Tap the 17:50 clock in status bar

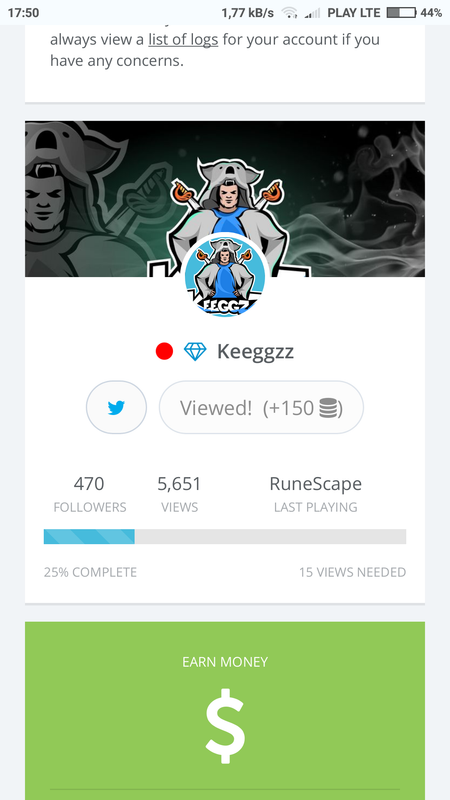23,13
